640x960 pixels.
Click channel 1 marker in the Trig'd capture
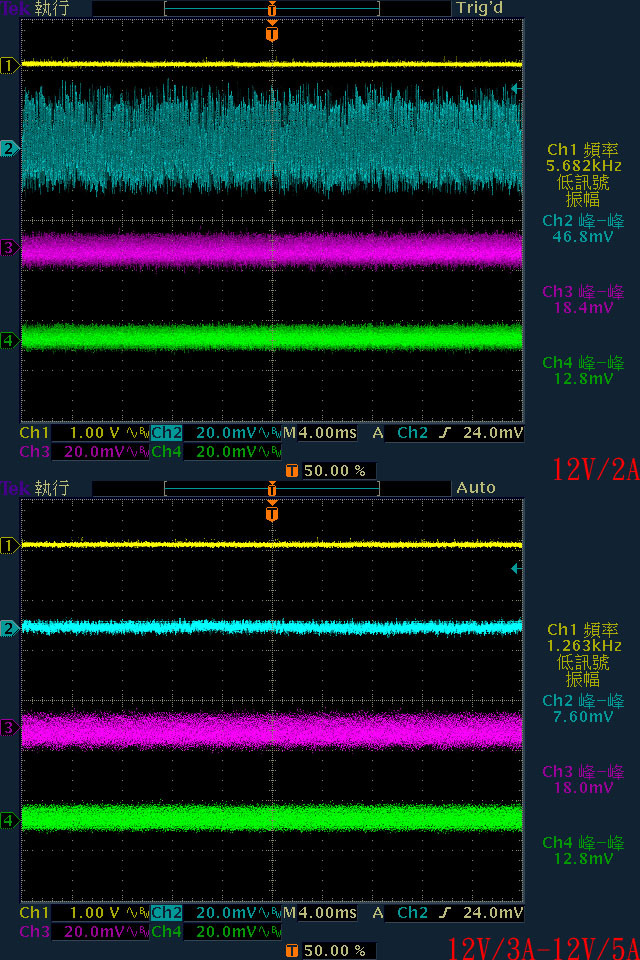(10, 65)
